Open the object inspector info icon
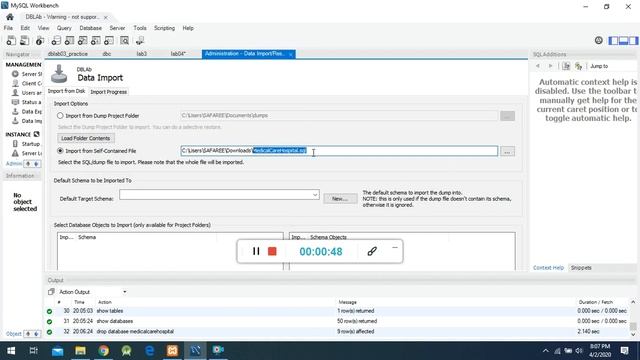Viewport: 640px width, 360px height. click(x=40, y=40)
